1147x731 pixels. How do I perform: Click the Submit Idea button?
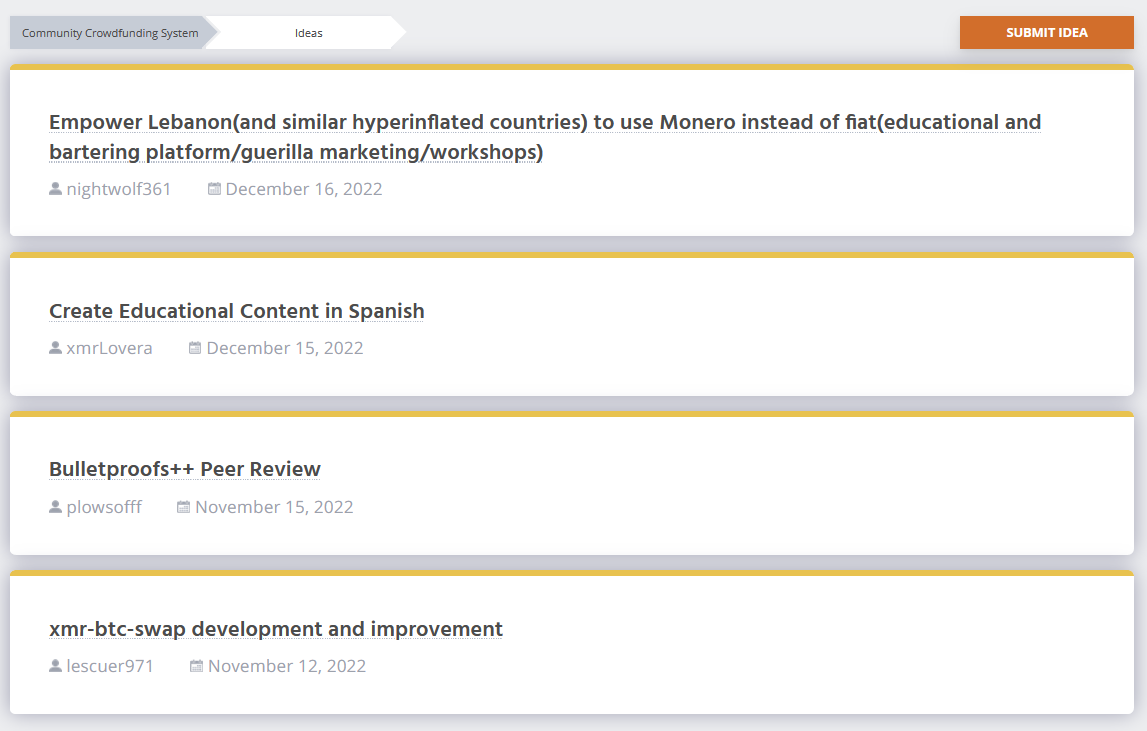[x=1046, y=32]
